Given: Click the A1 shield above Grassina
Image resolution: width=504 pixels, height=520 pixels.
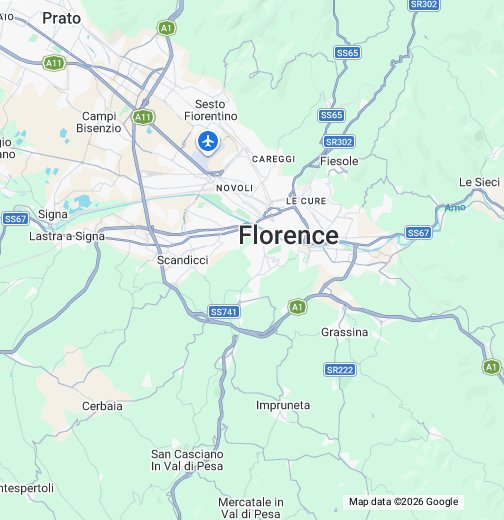Looking at the screenshot, I should coord(297,307).
